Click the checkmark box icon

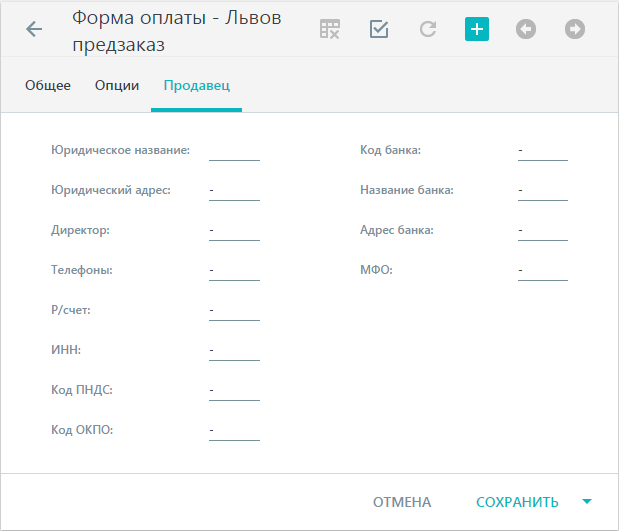point(379,29)
